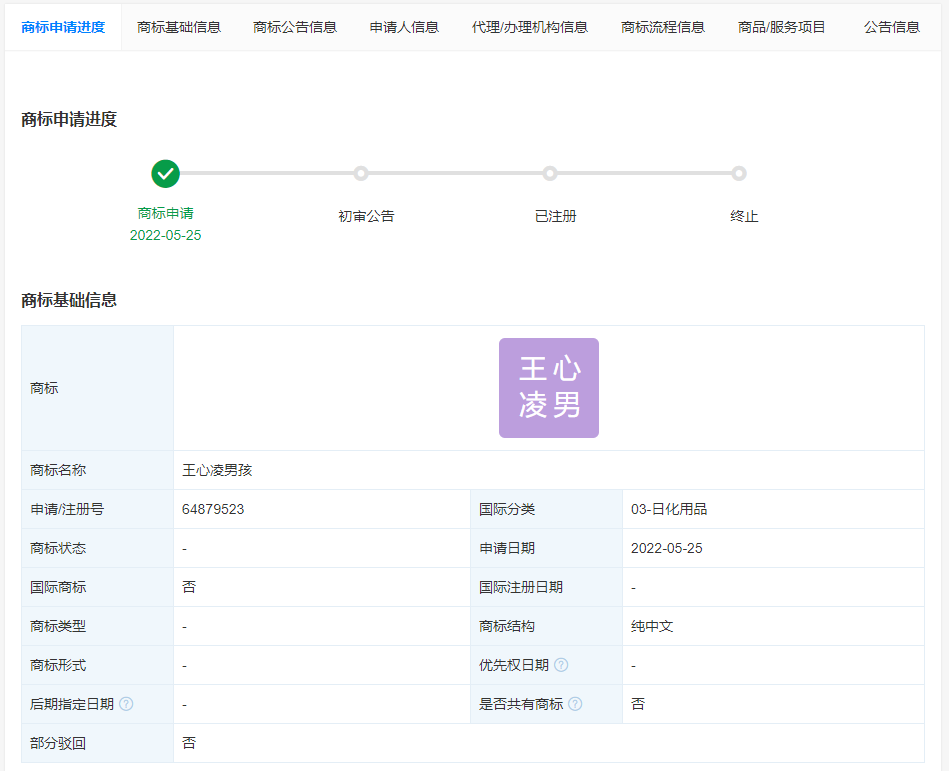The width and height of the screenshot is (949, 771).
Task: Click 2022-05-25 date under progress step
Action: pyautogui.click(x=165, y=235)
